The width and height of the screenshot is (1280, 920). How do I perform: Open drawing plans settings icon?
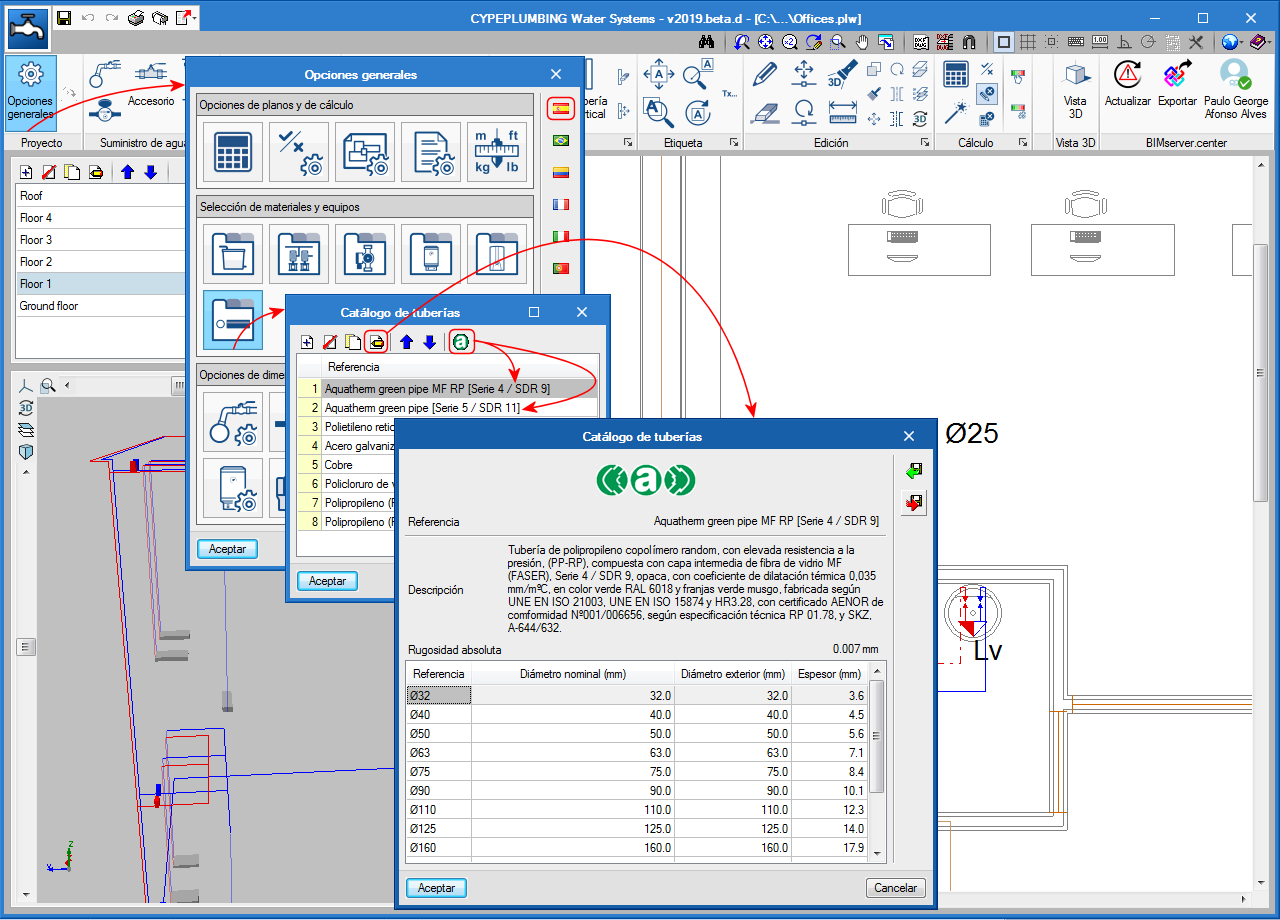click(x=365, y=152)
